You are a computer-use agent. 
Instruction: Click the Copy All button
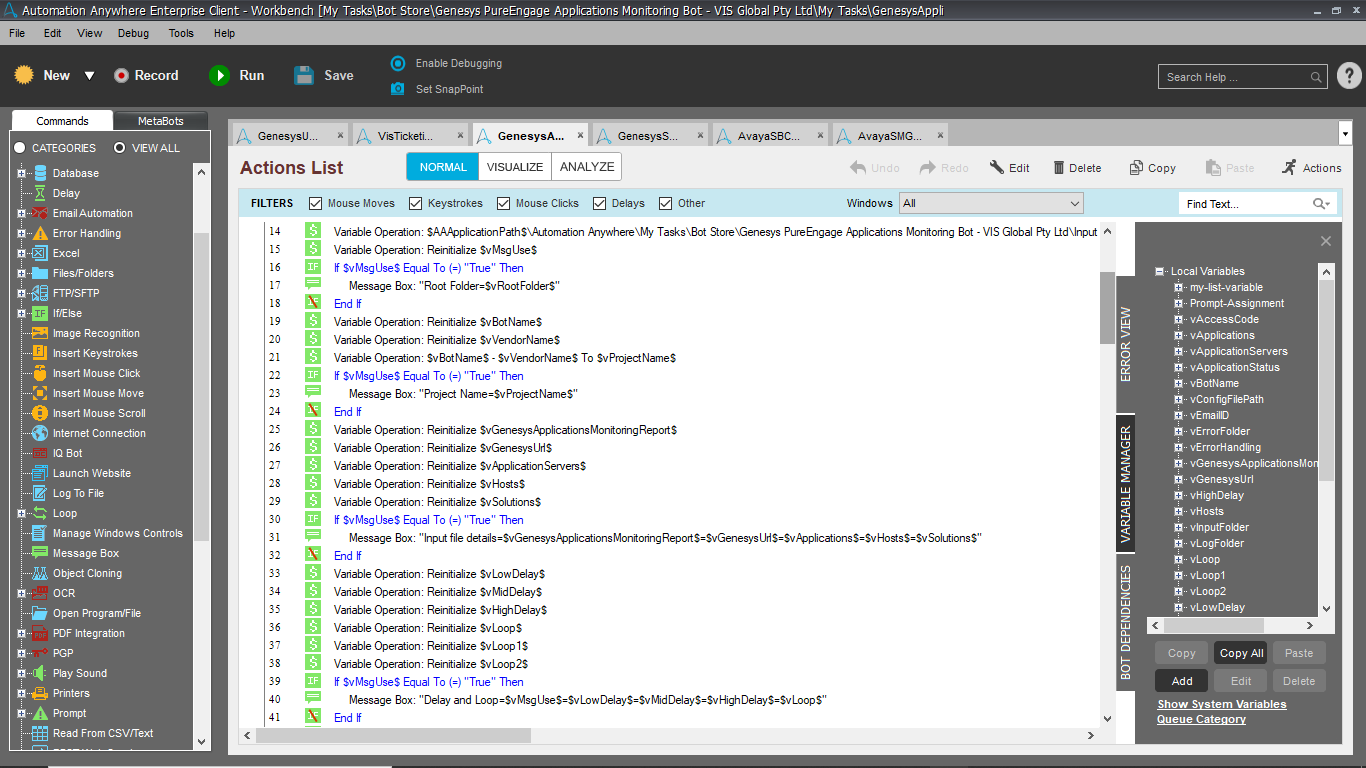(1241, 653)
